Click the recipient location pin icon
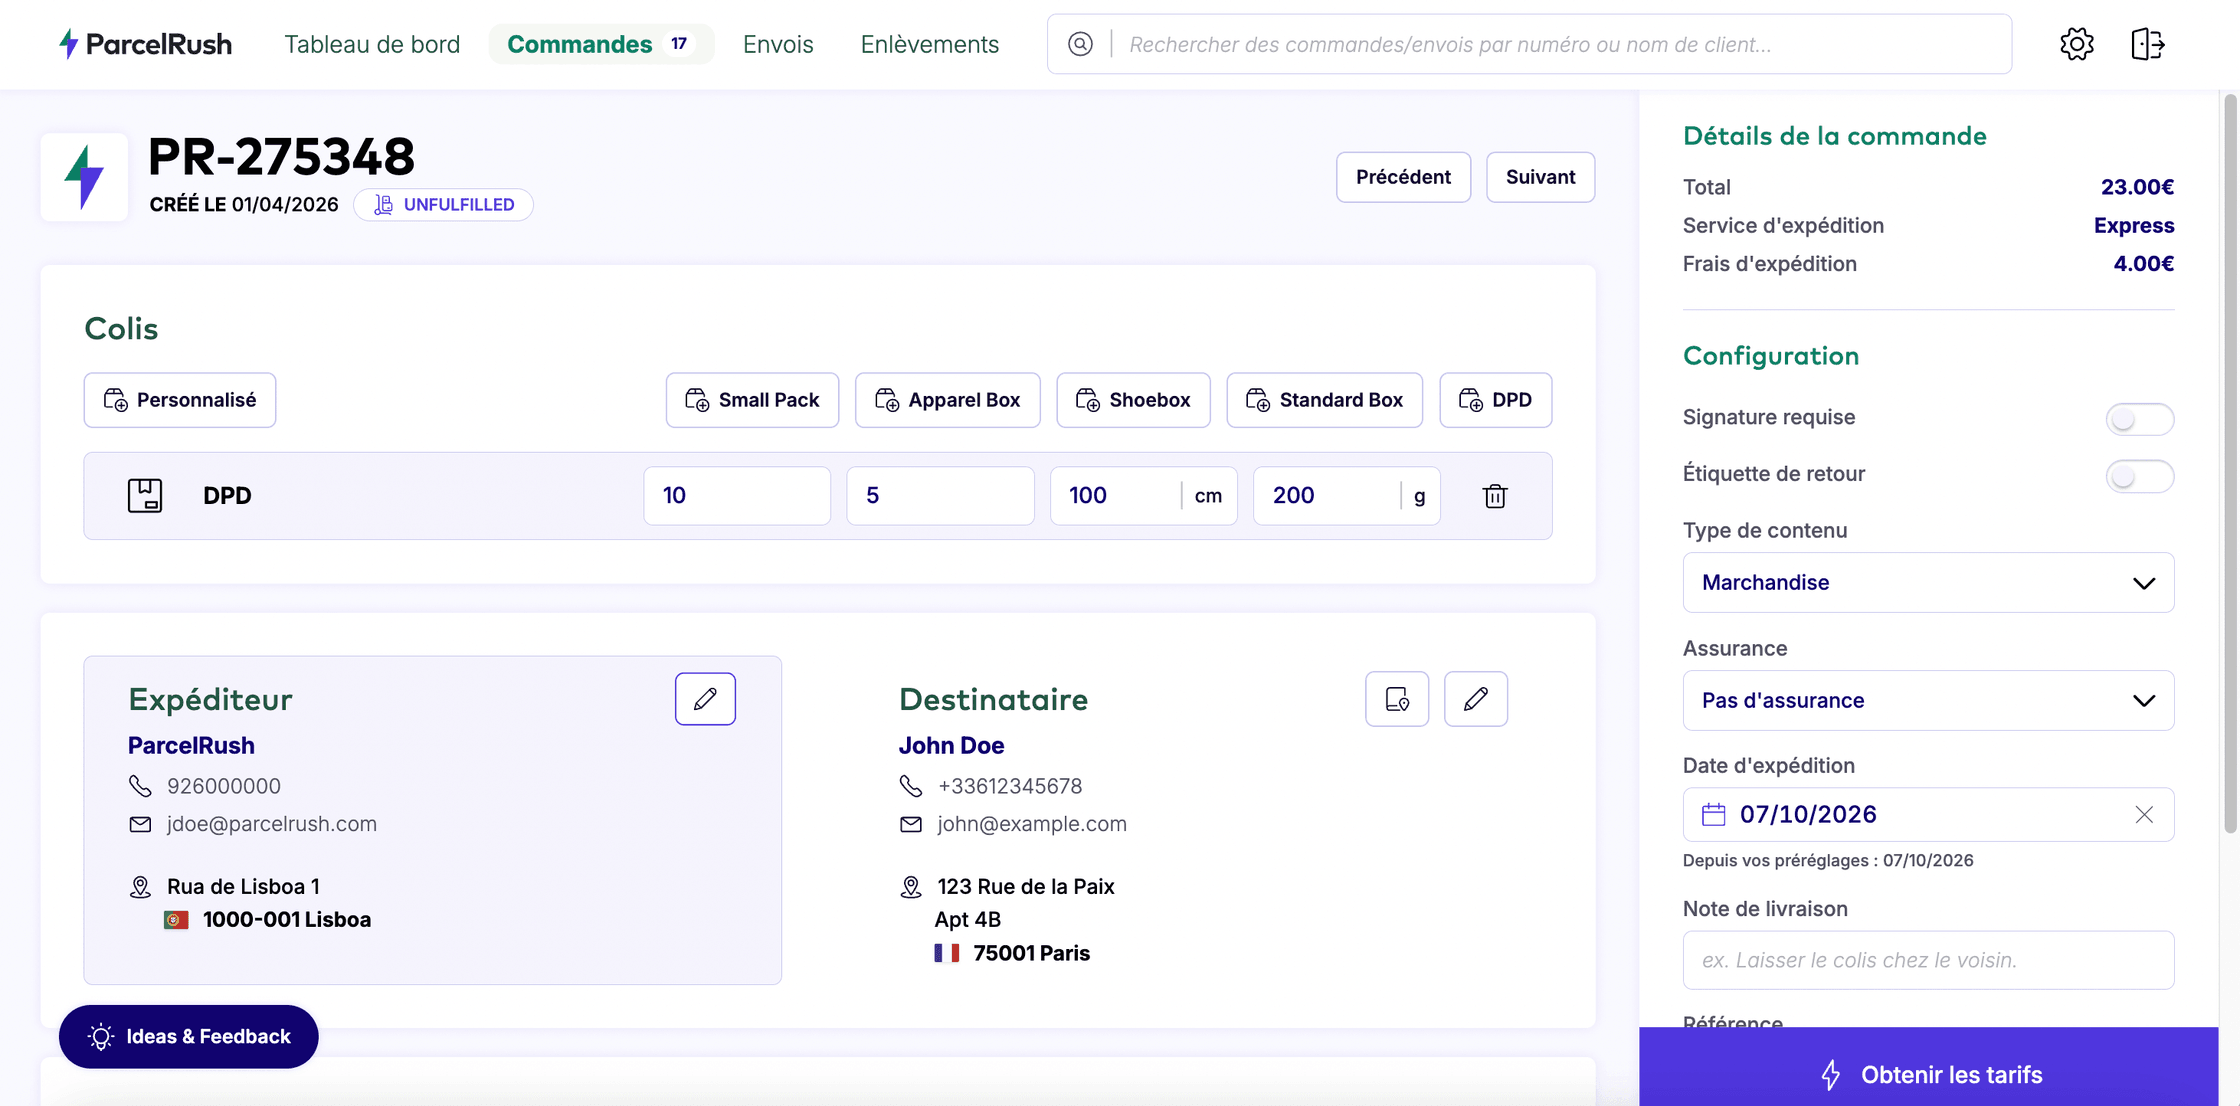This screenshot has height=1106, width=2240. (x=911, y=887)
